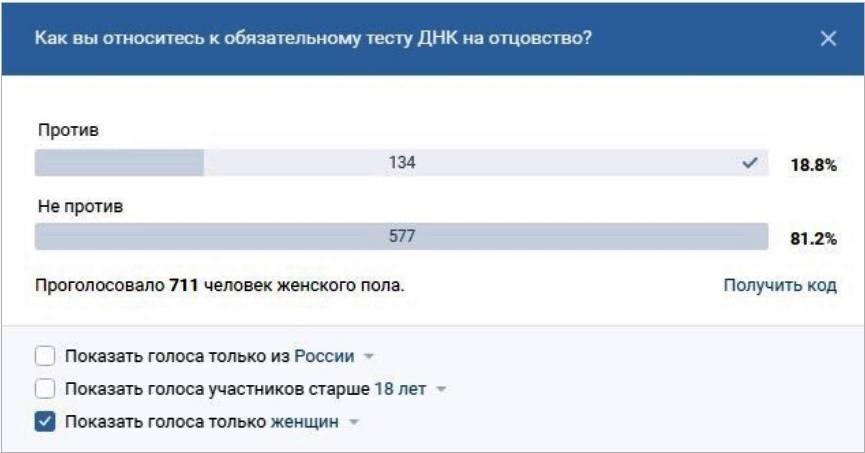Screen dimensions: 865x453
Task: Click the Не против option label
Action: [x=81, y=207]
